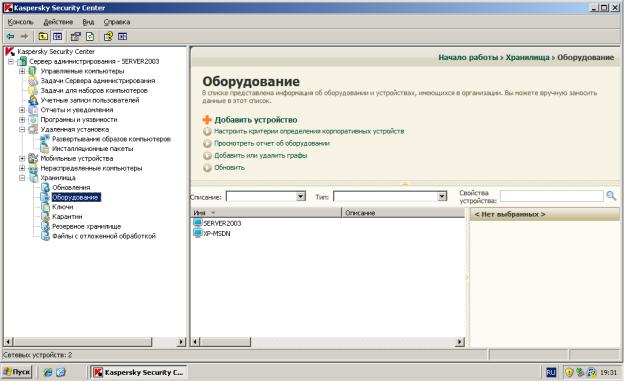
Task: Open the Действие menu
Action: tap(58, 22)
